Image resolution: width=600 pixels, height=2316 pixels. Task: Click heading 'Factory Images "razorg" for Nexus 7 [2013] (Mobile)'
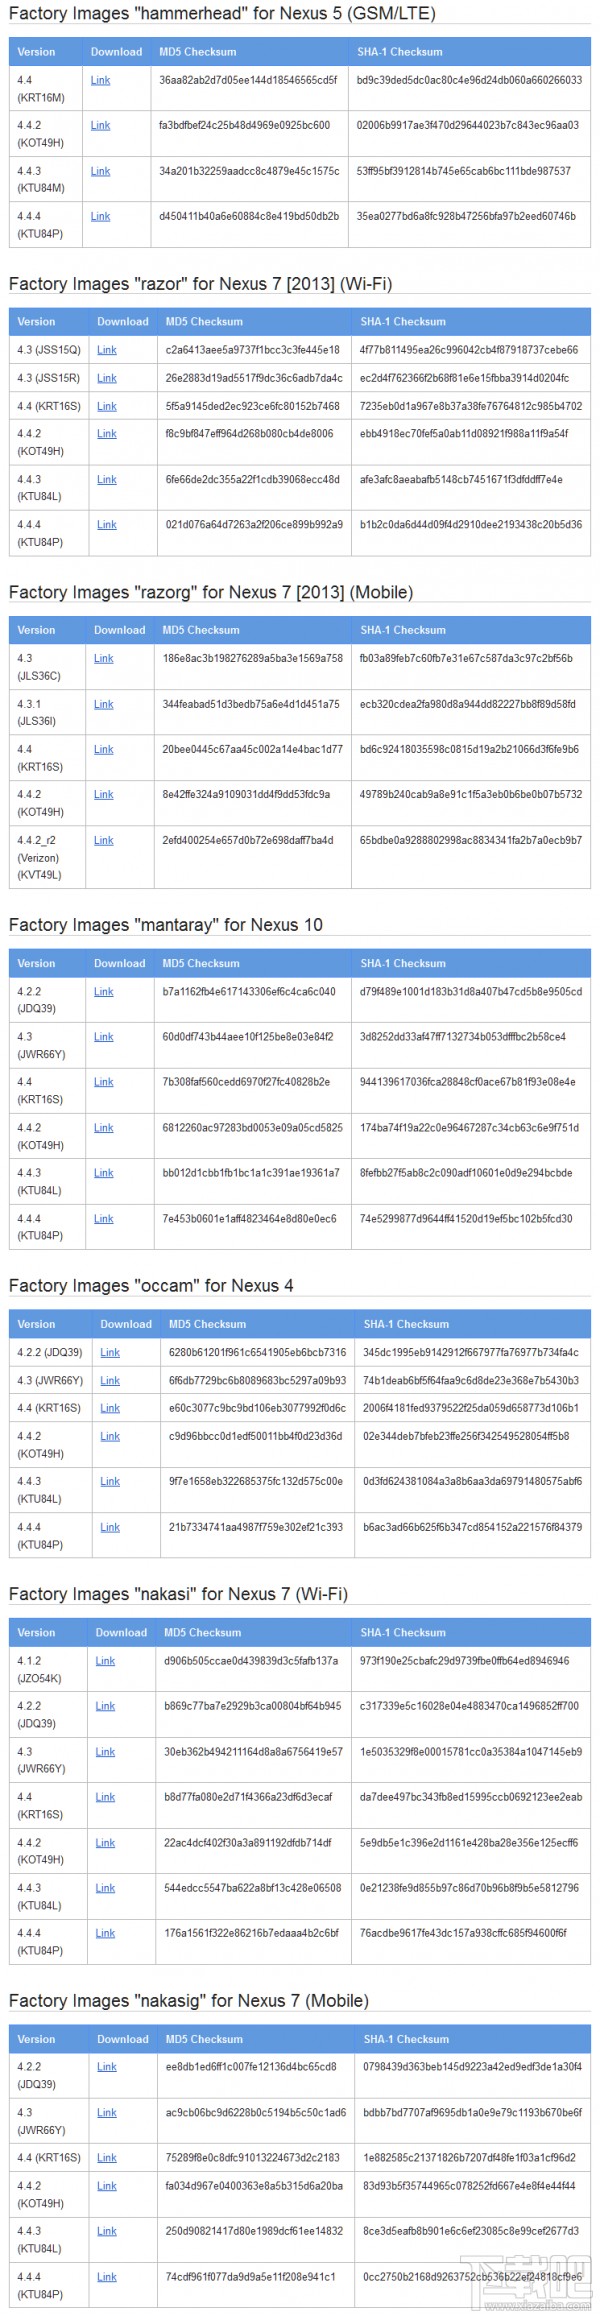click(x=211, y=592)
